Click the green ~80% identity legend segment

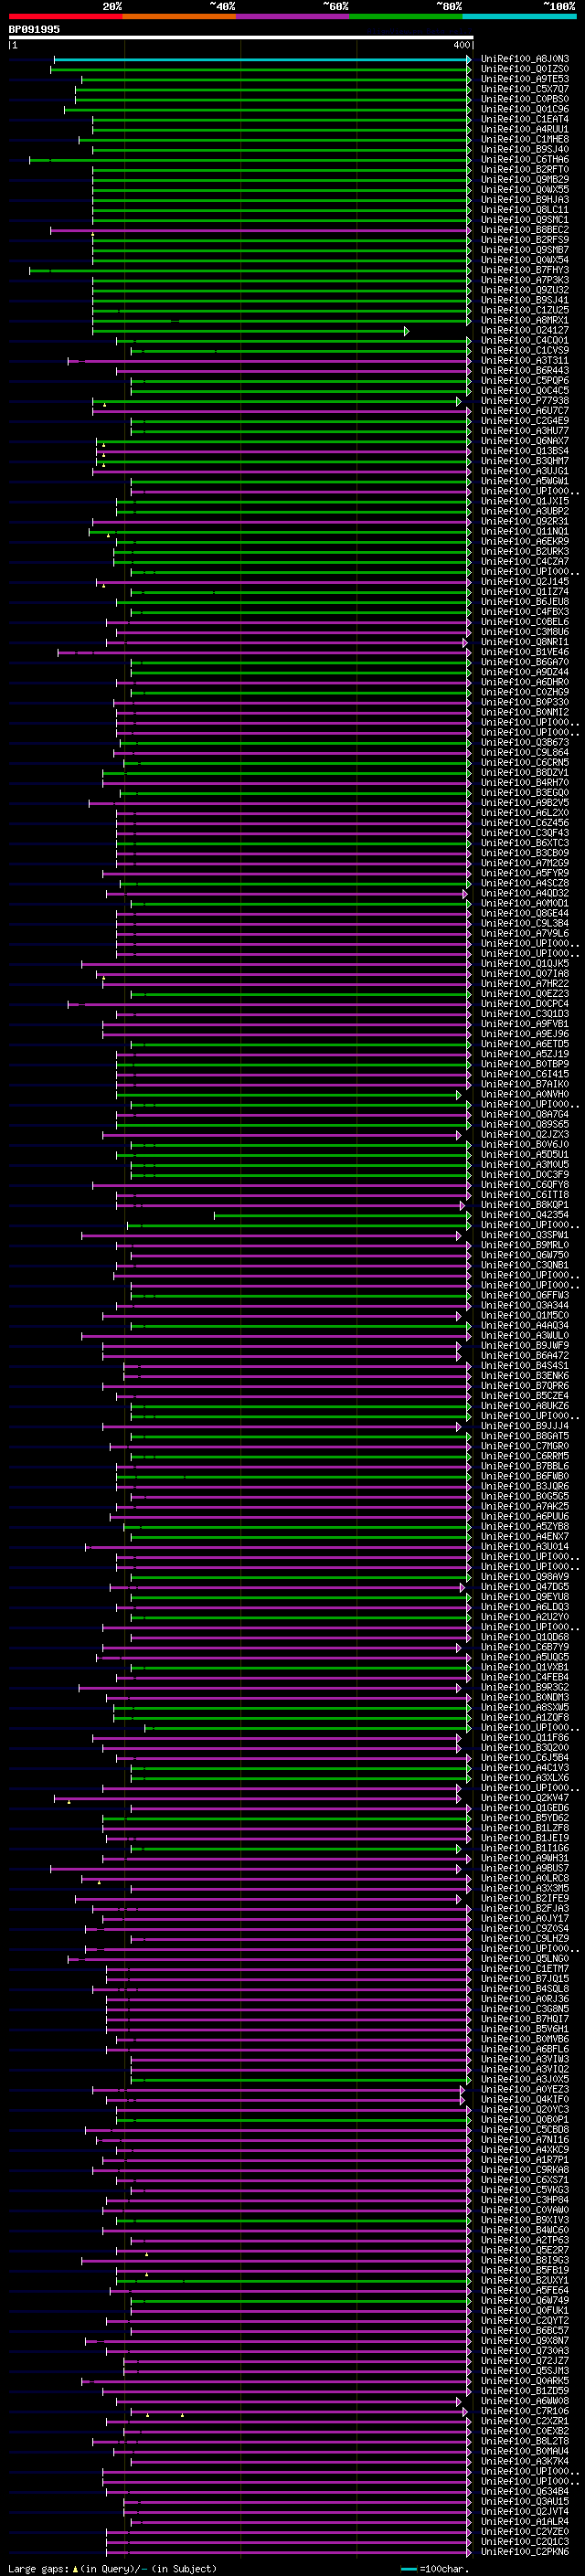406,16
